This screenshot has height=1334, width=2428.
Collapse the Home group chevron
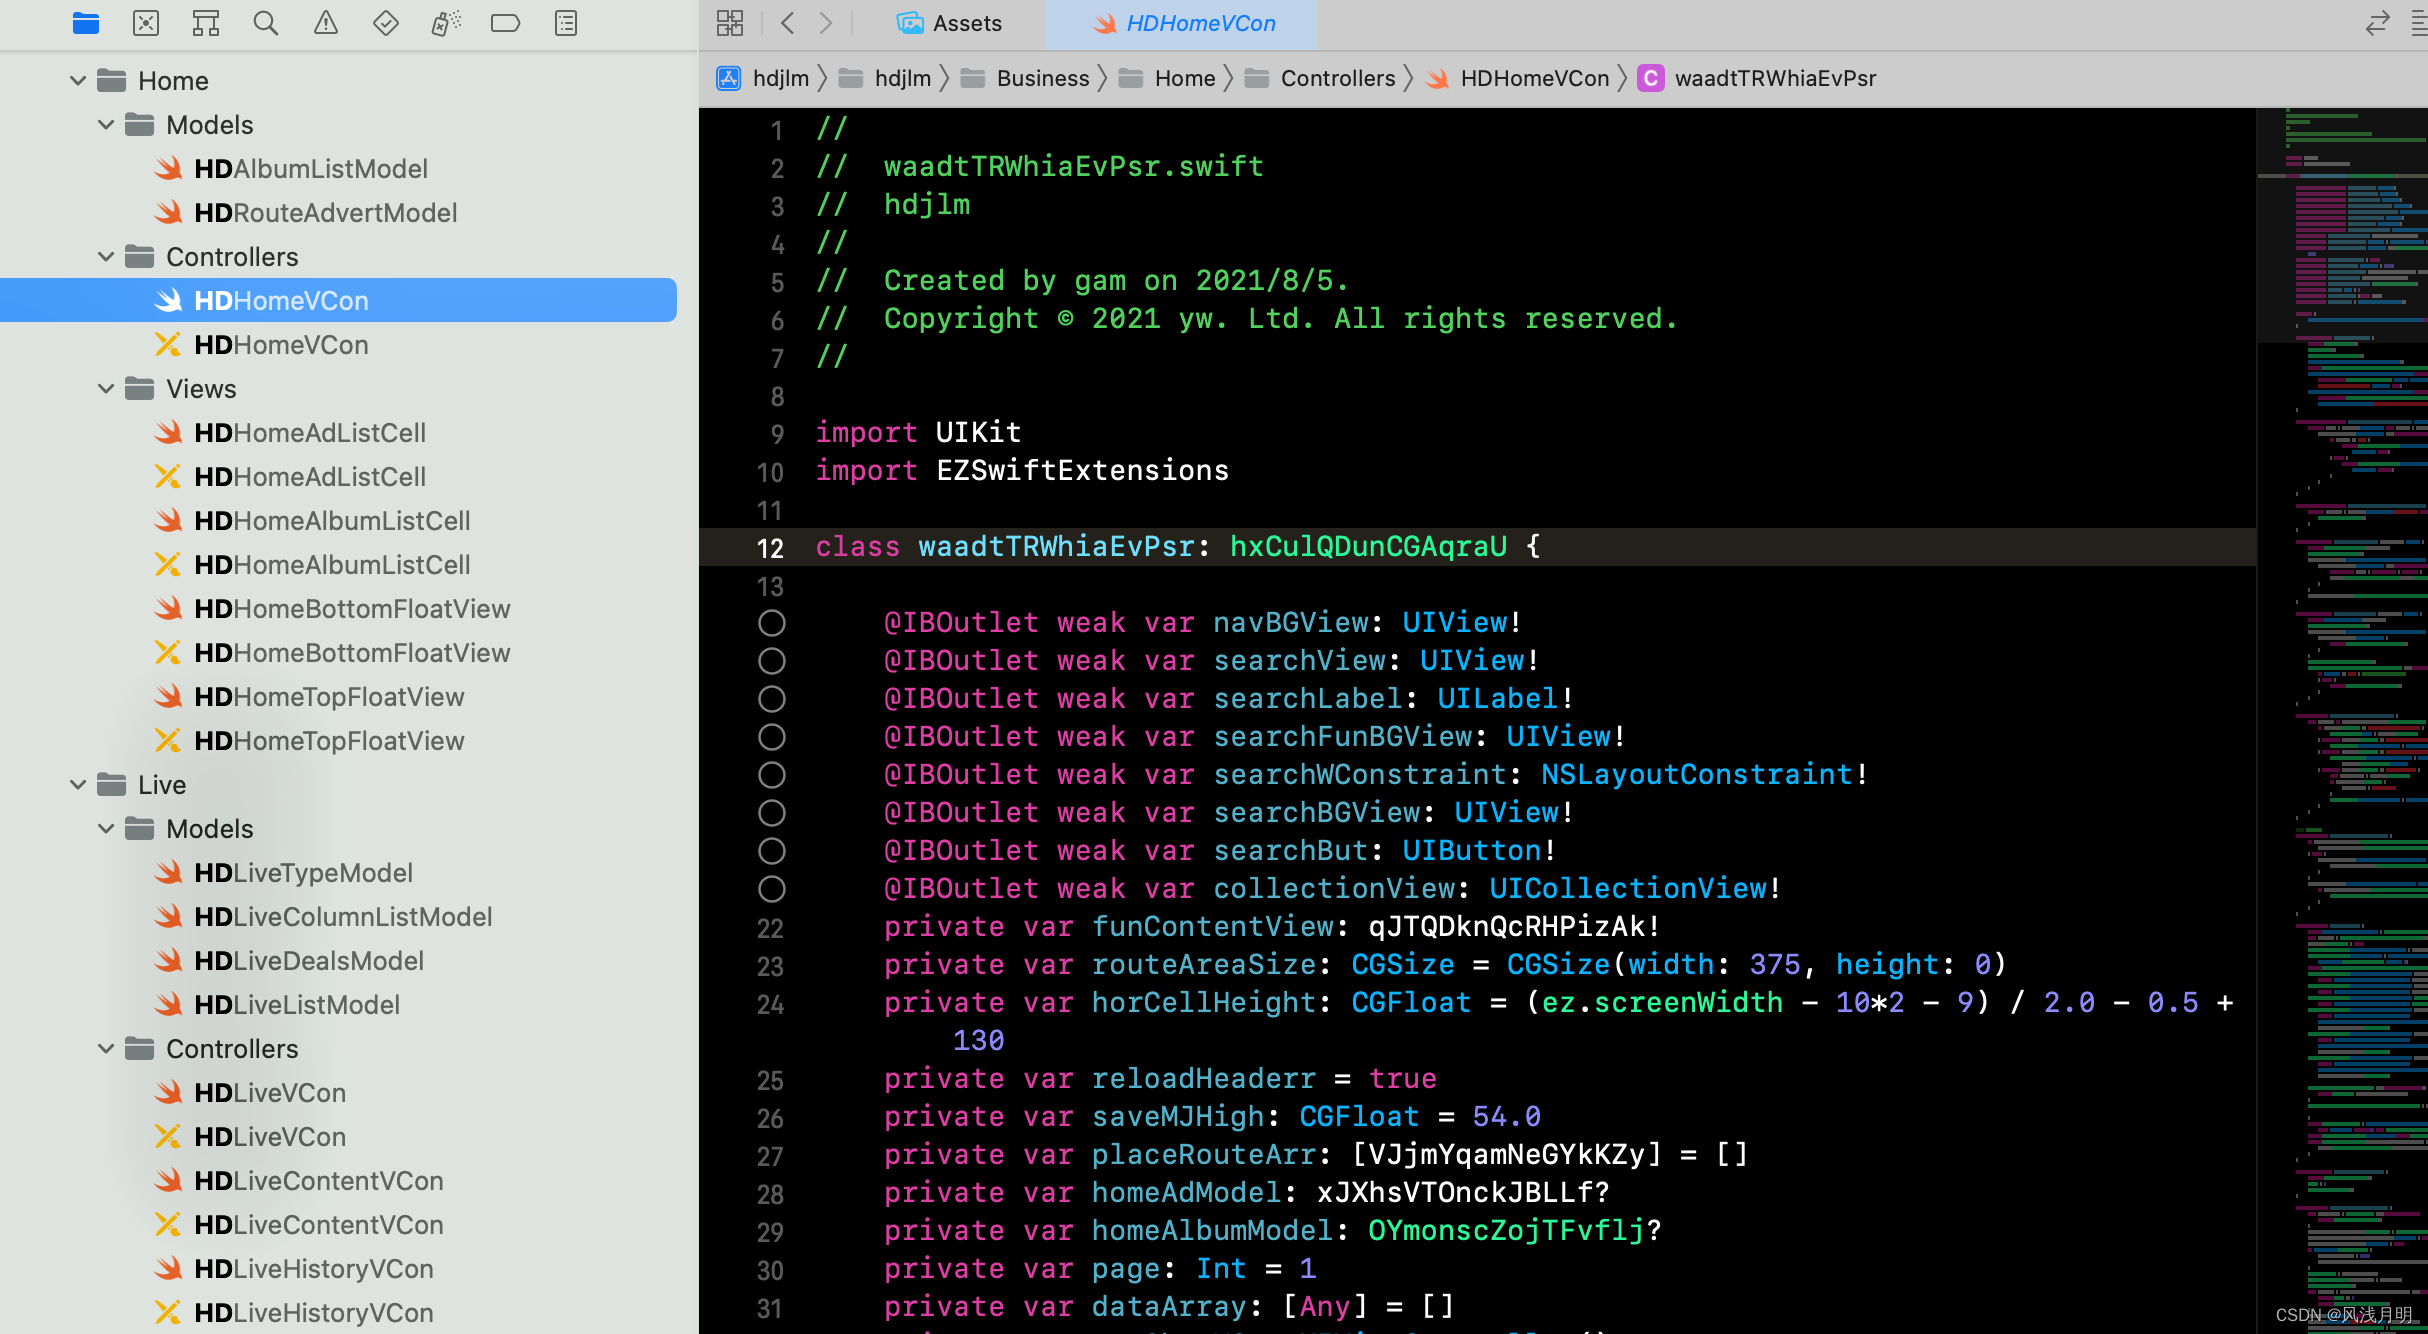click(78, 80)
